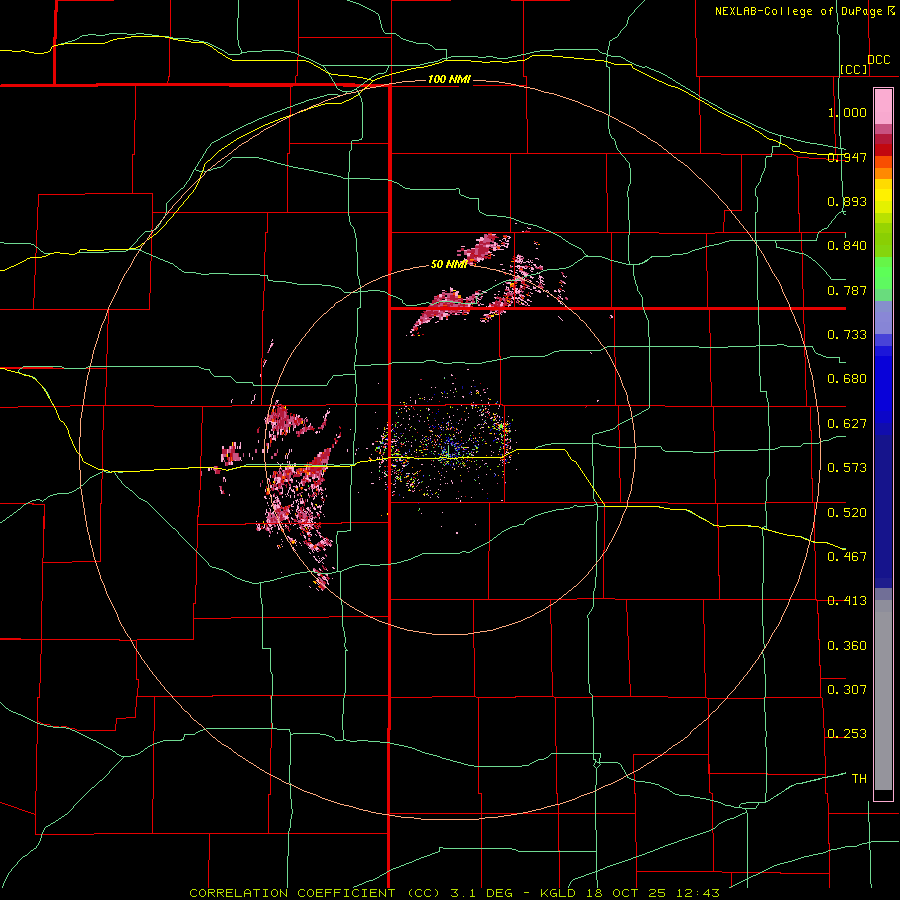
Task: Pick the bright green color bar segment
Action: point(883,273)
